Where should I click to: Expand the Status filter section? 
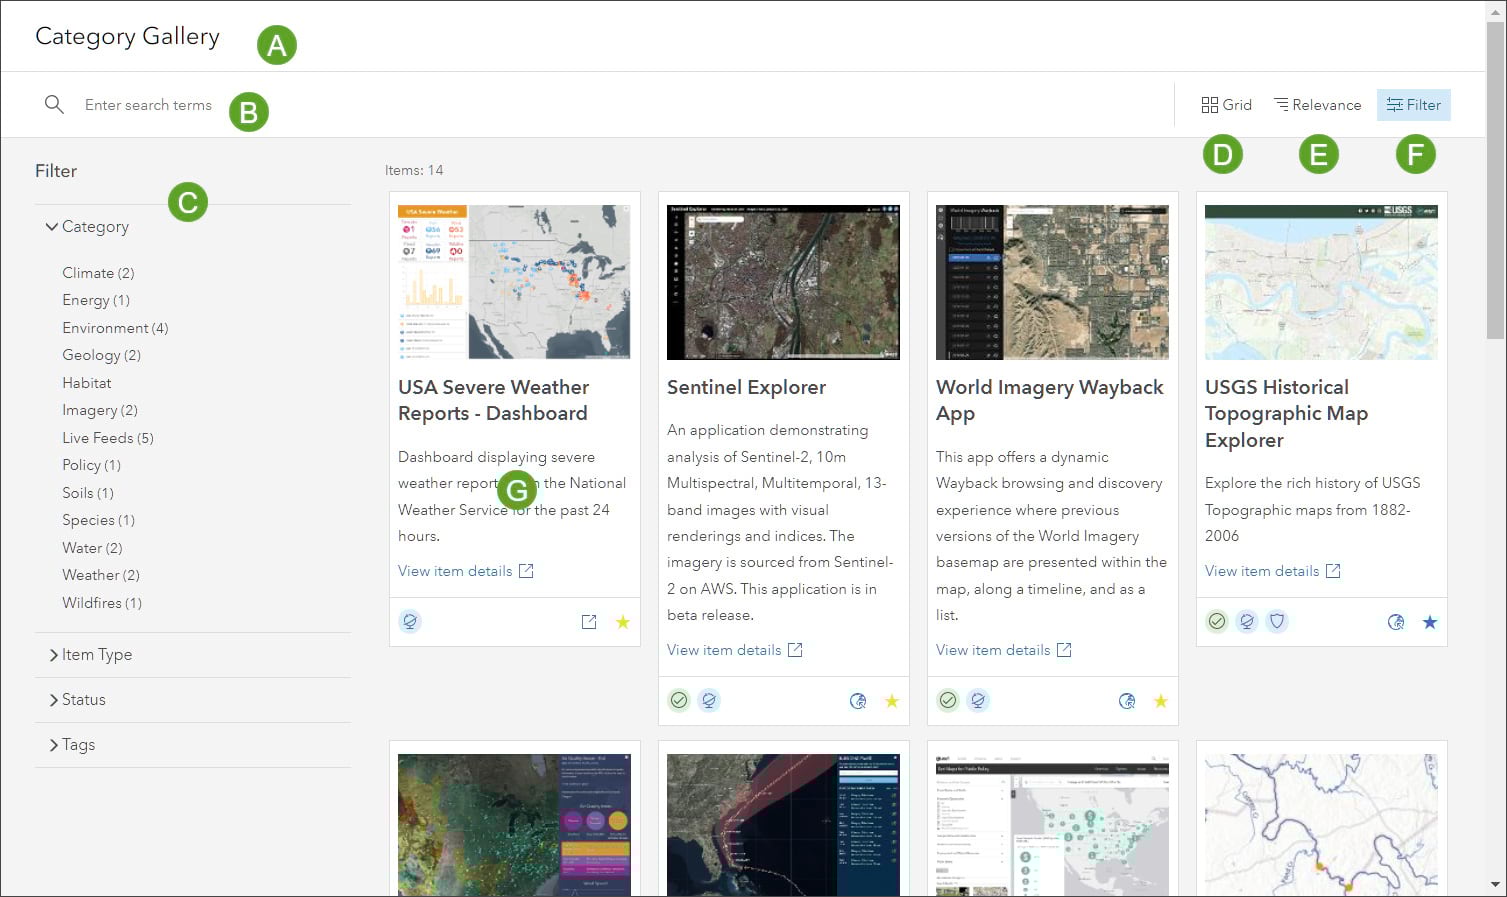tap(77, 700)
